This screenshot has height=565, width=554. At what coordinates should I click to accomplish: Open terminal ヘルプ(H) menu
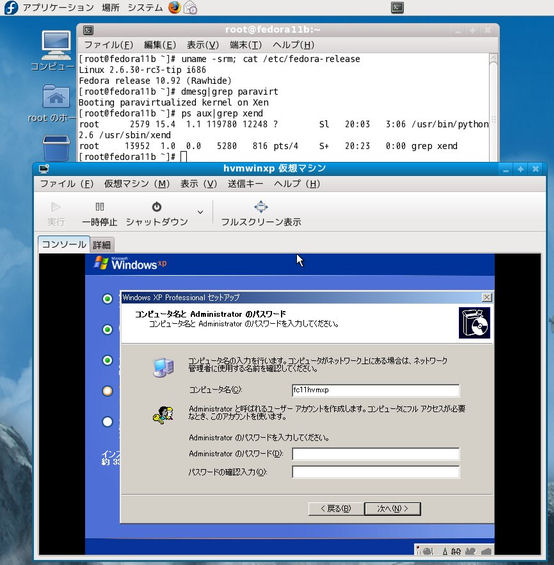(293, 45)
